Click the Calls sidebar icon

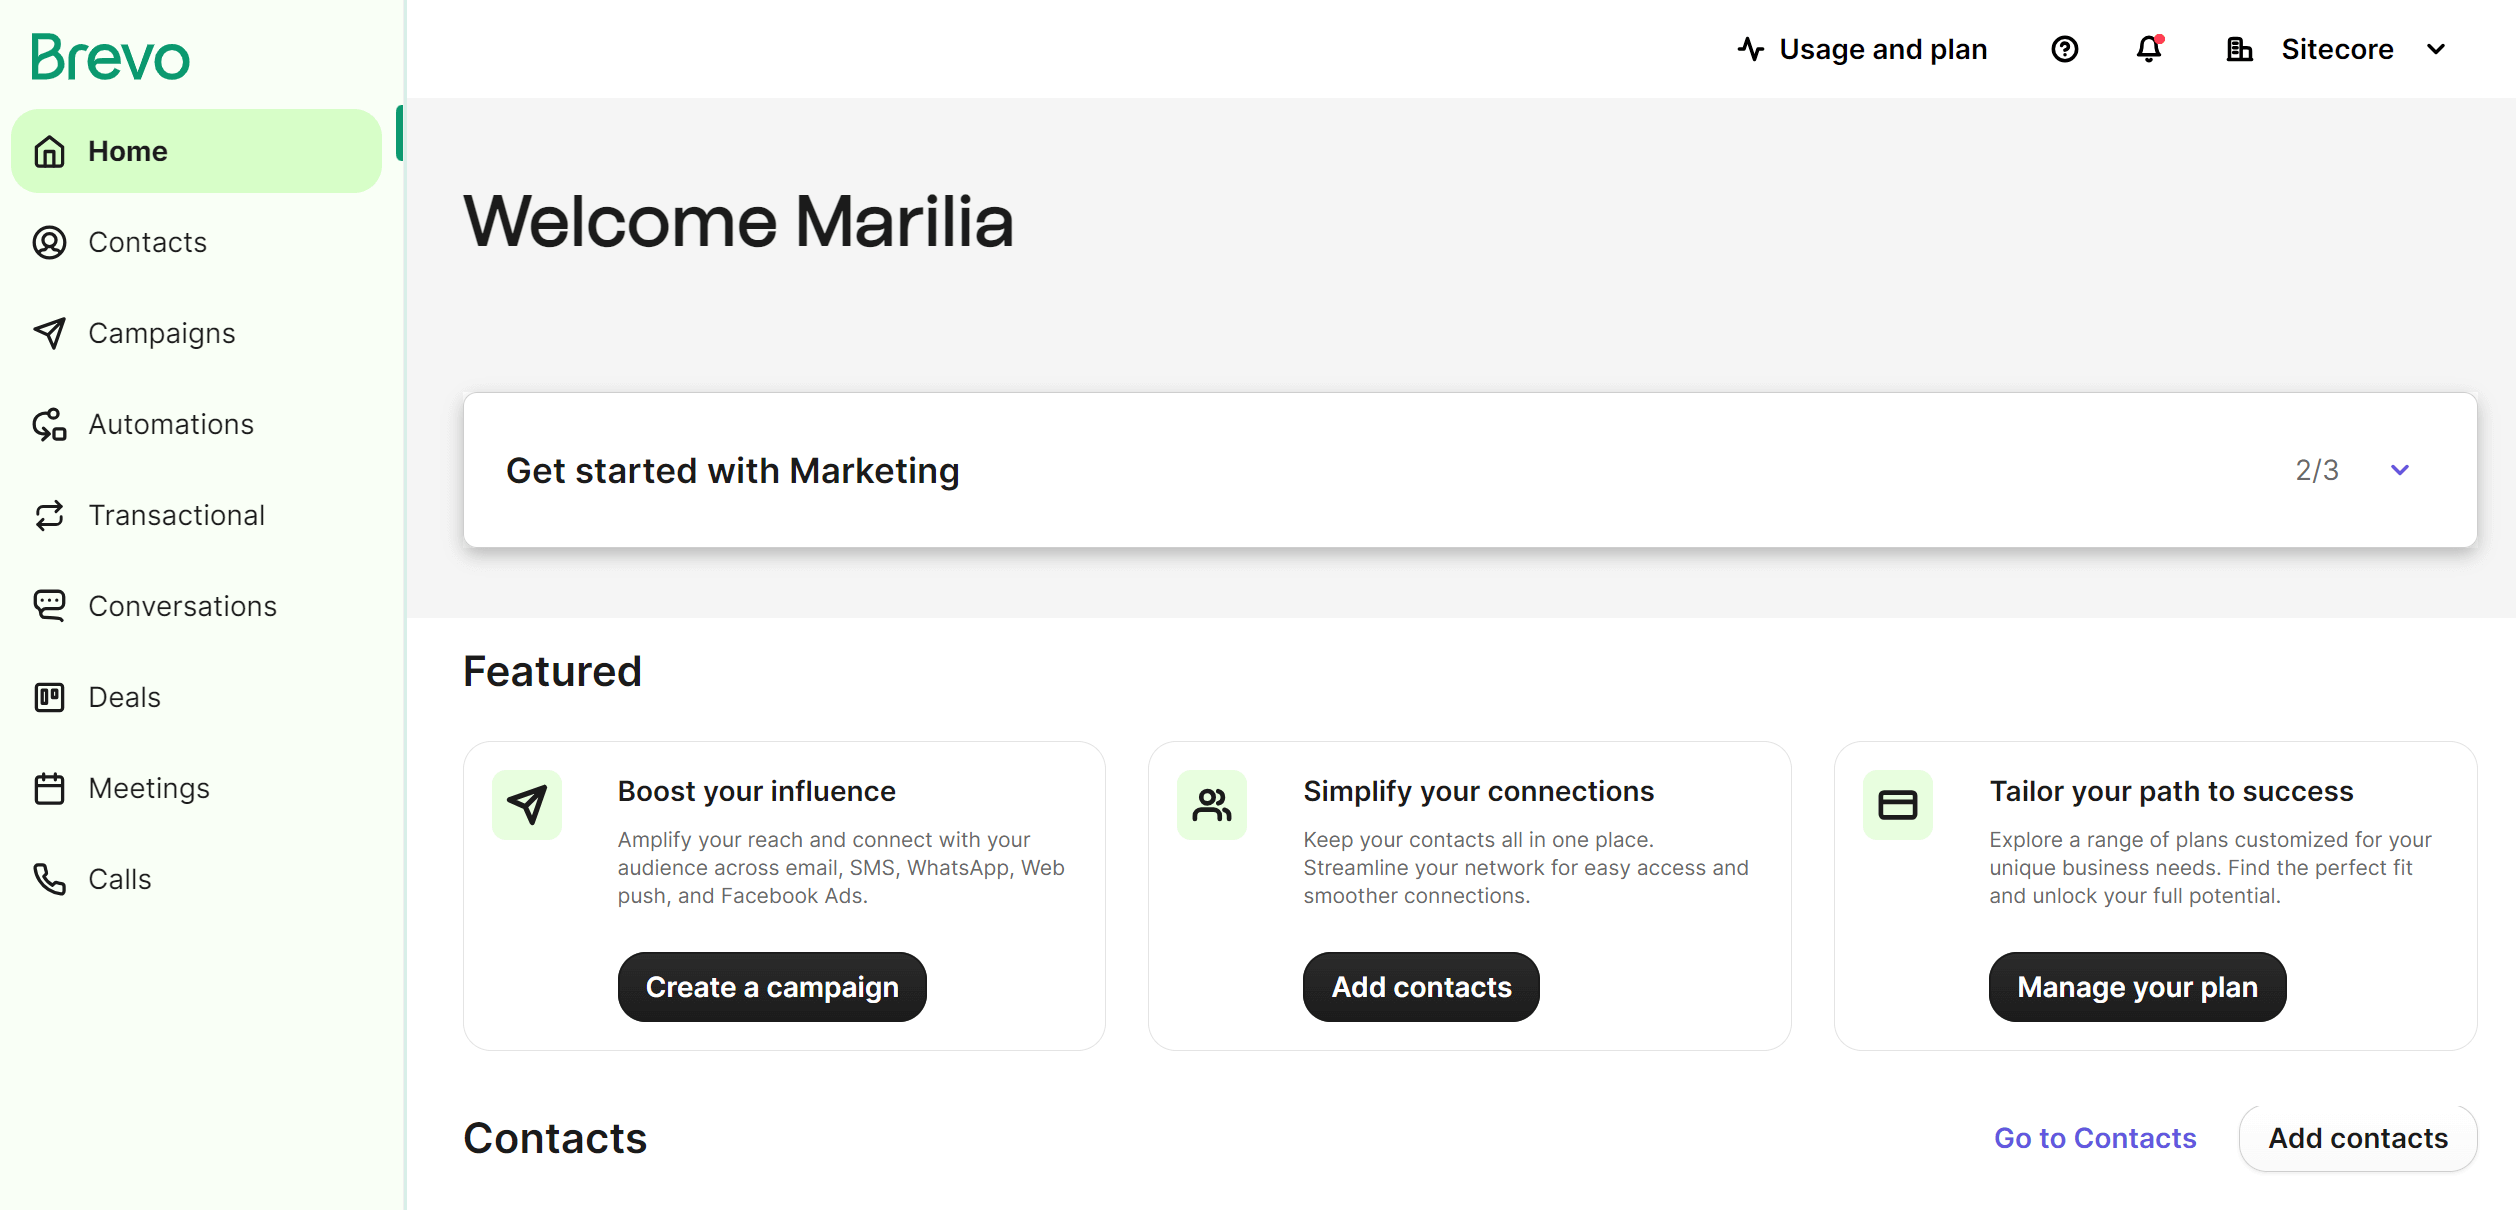tap(50, 879)
